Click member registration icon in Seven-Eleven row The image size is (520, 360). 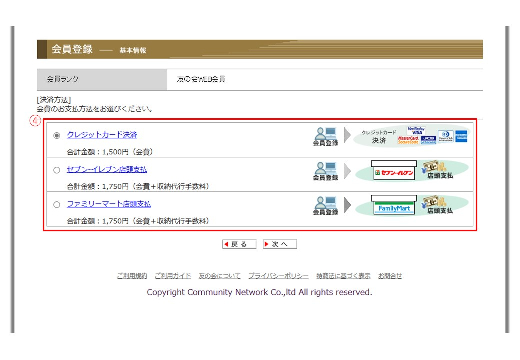click(x=325, y=171)
